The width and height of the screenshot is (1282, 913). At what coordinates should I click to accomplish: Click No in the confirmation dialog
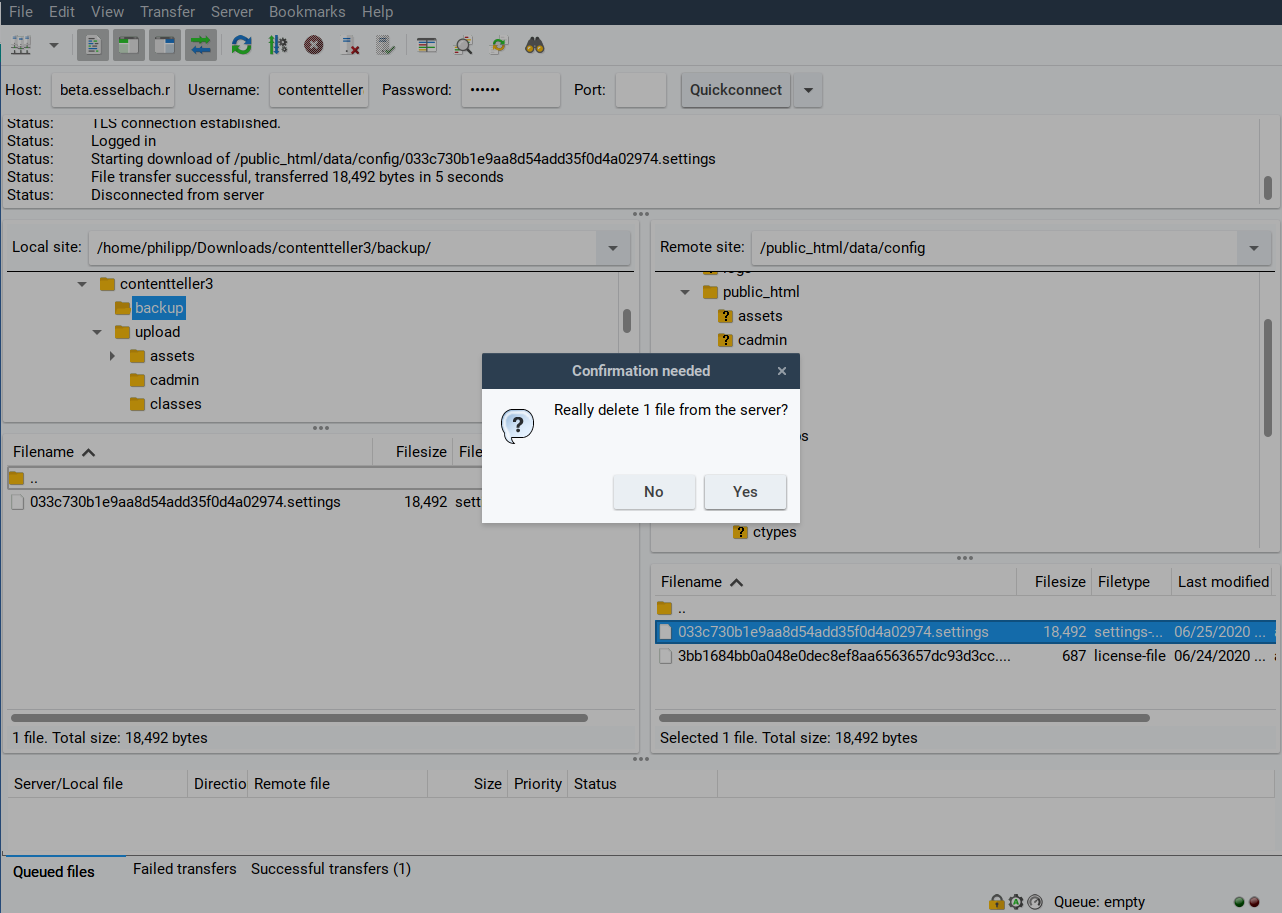tap(654, 492)
